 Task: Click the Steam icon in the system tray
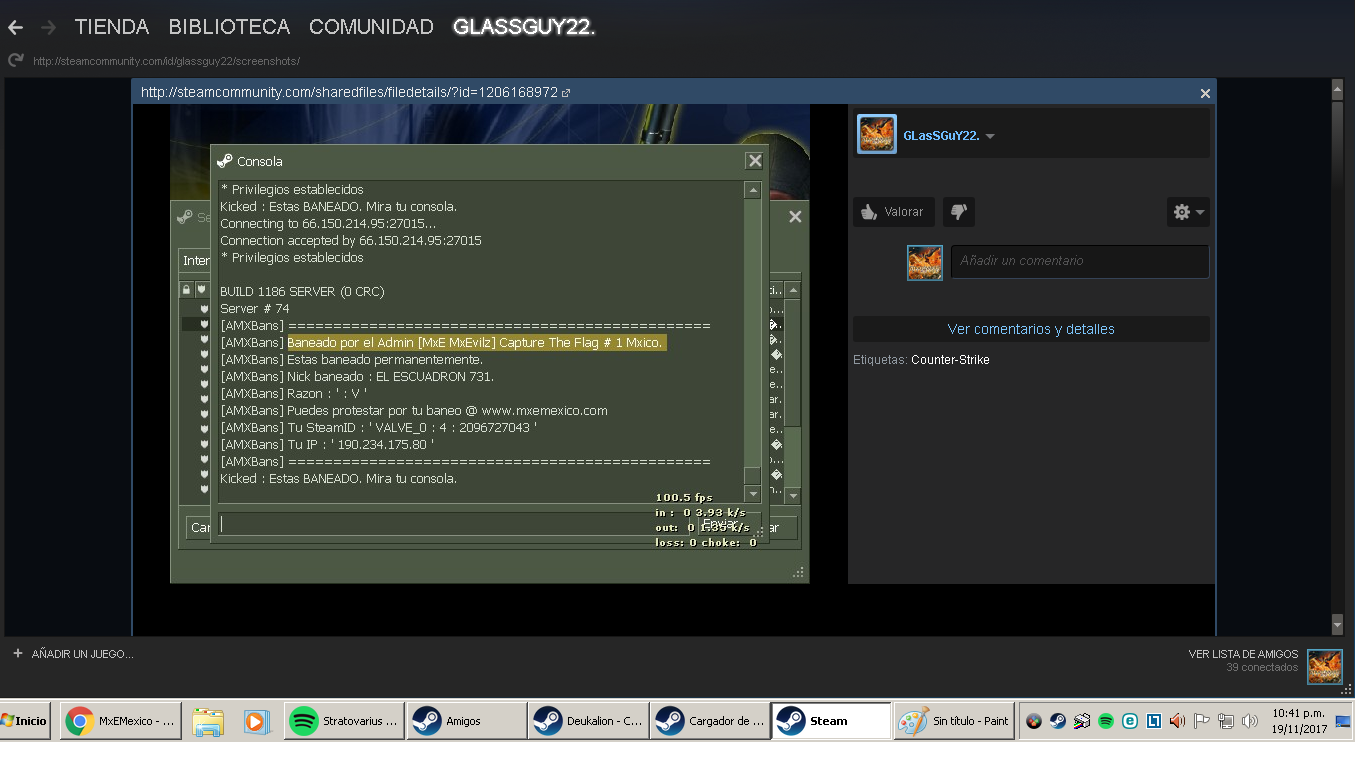pyautogui.click(x=1057, y=721)
